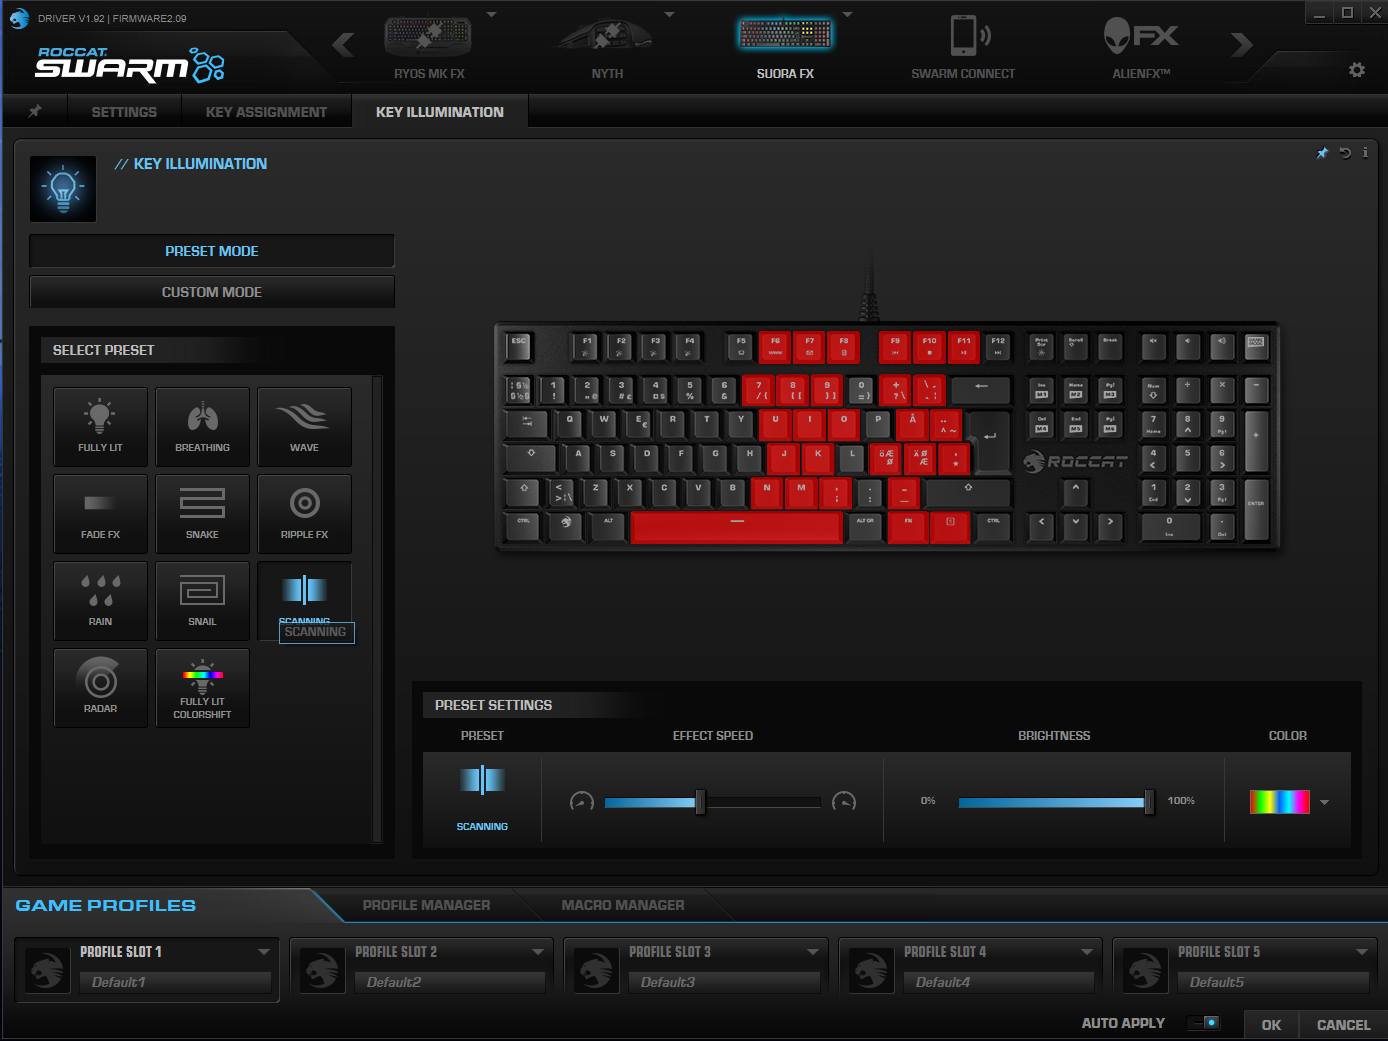Click the Preset Mode button
This screenshot has height=1041, width=1388.
tap(212, 251)
